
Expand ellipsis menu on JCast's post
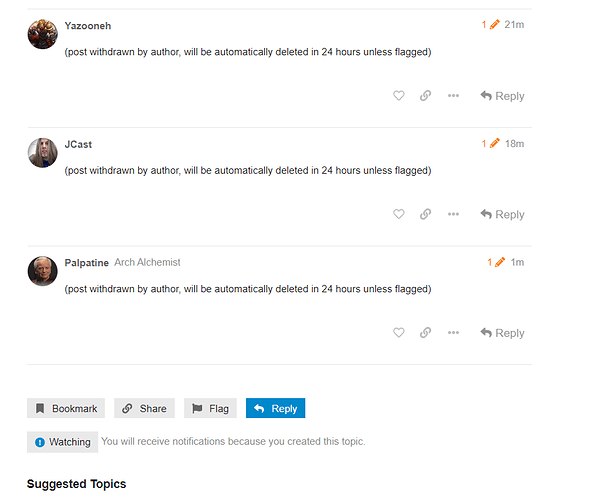(453, 214)
